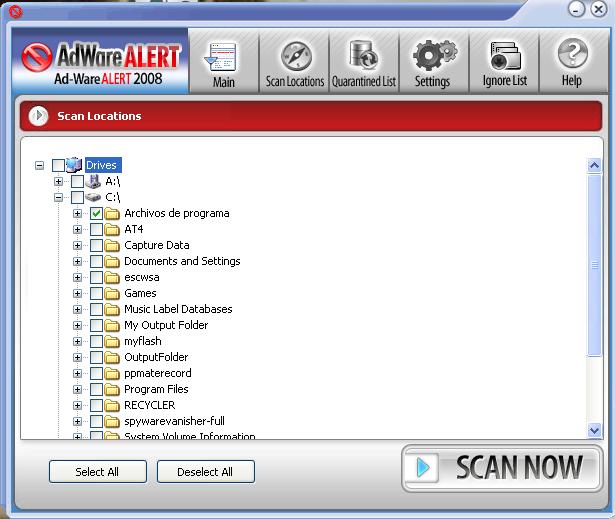Check the A:\ drive checkbox
This screenshot has width=615, height=519.
click(x=77, y=181)
